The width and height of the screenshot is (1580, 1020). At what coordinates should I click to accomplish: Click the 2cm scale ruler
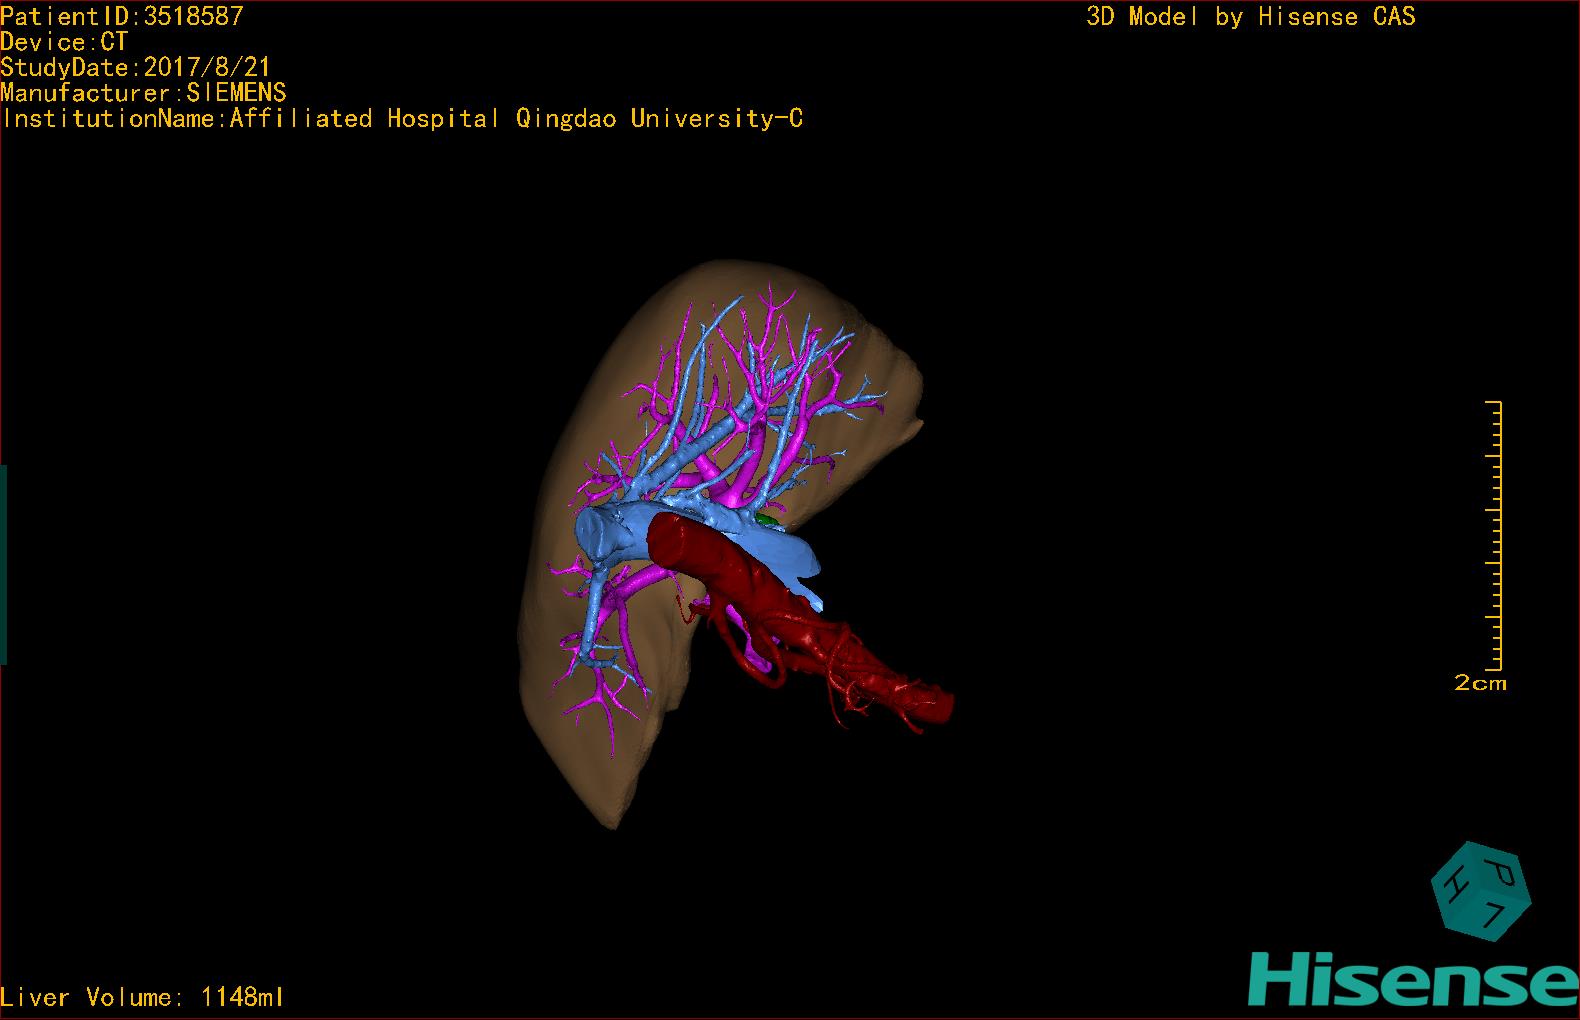pos(1493,535)
